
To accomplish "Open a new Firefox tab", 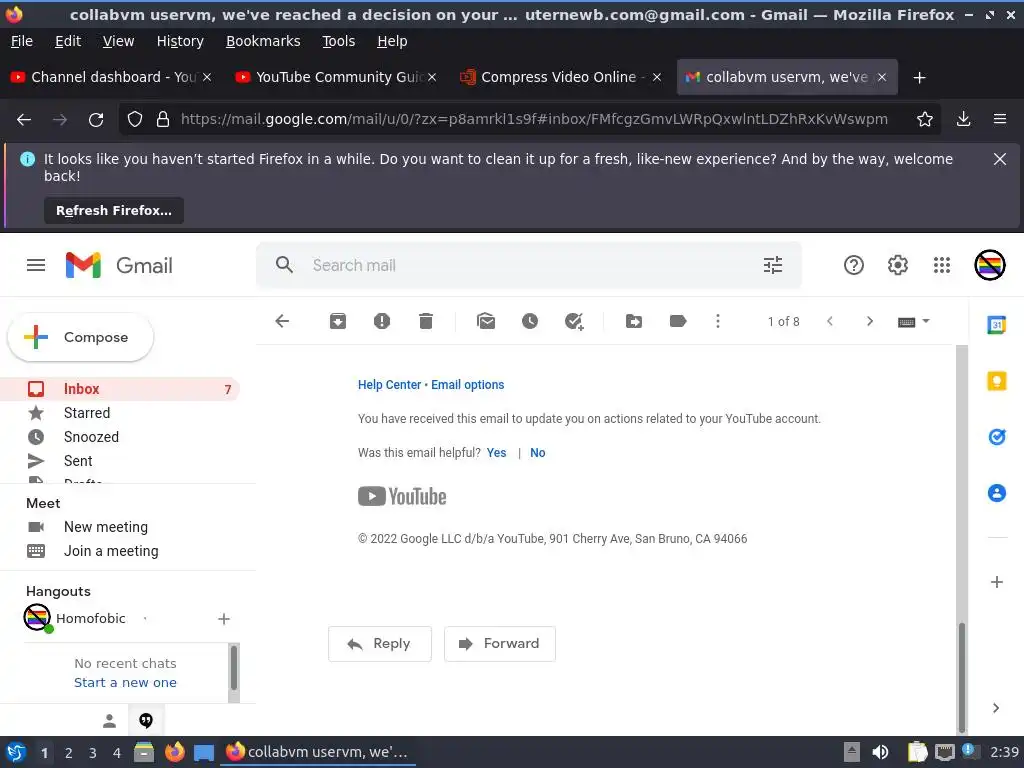I will 920,78.
